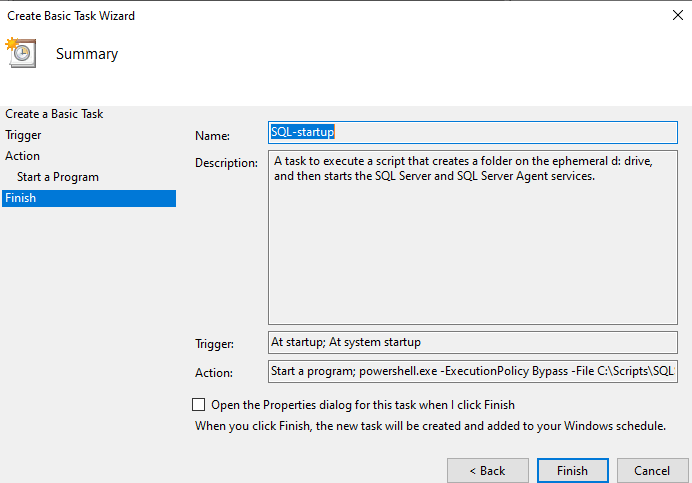Select the 'Create a Basic Task' wizard step
The image size is (692, 483).
point(54,114)
